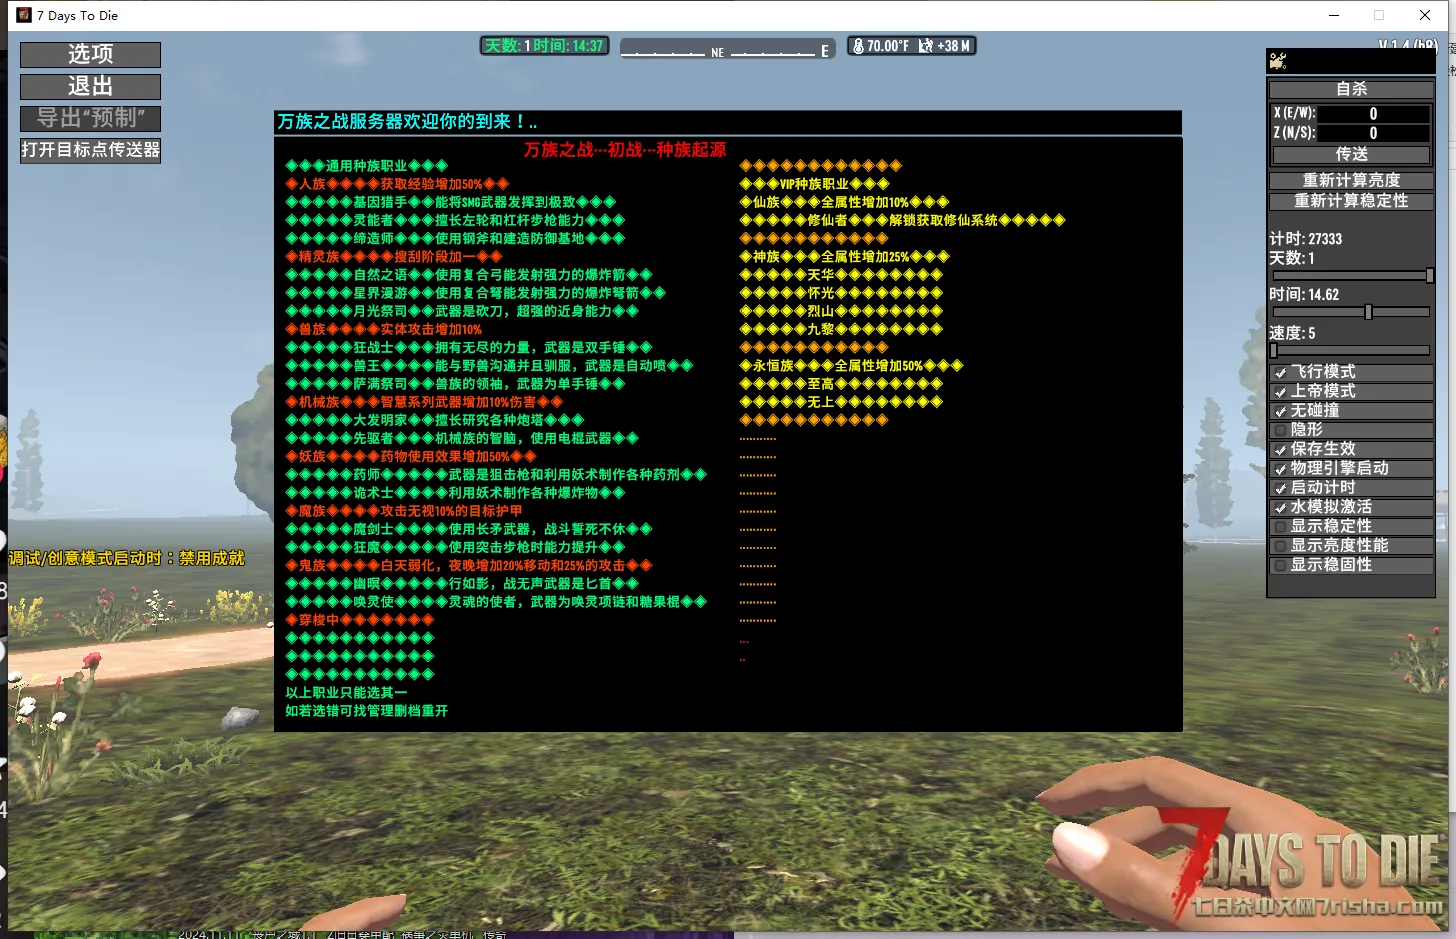This screenshot has width=1456, height=939.
Task: Click the 导出"预制" export prefab button
Action: [x=90, y=118]
